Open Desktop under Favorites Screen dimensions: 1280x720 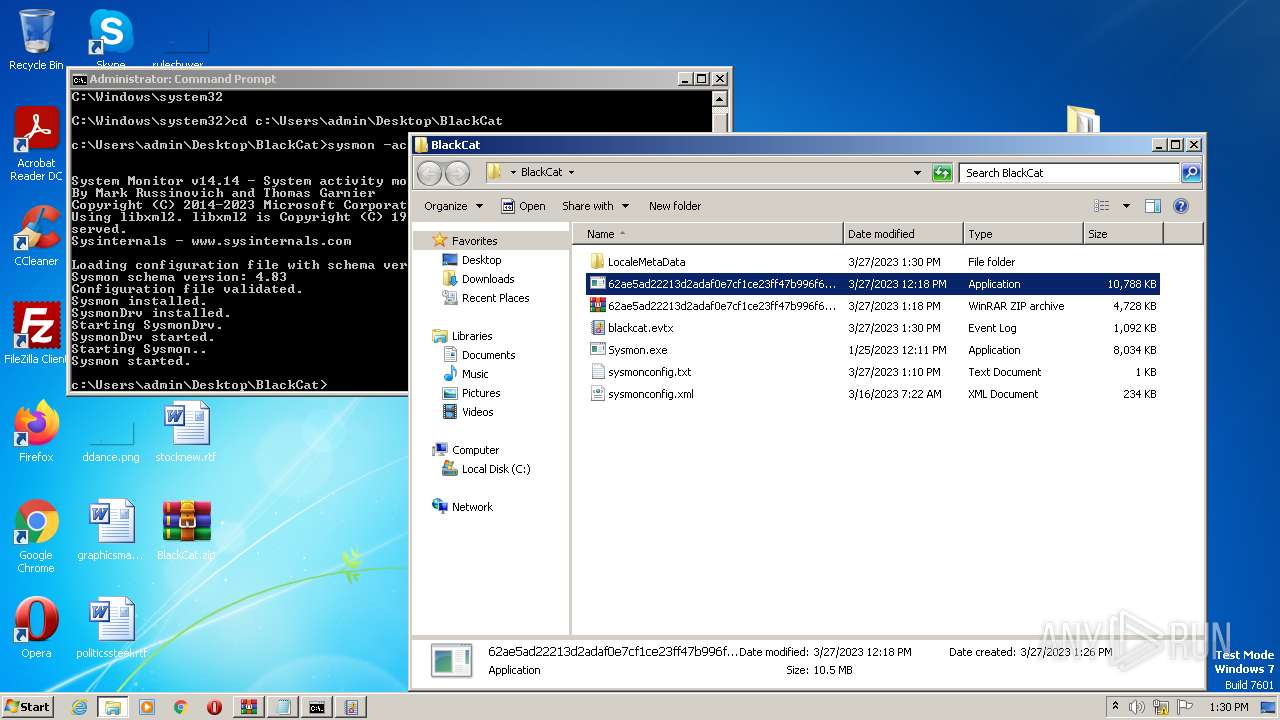tap(481, 260)
